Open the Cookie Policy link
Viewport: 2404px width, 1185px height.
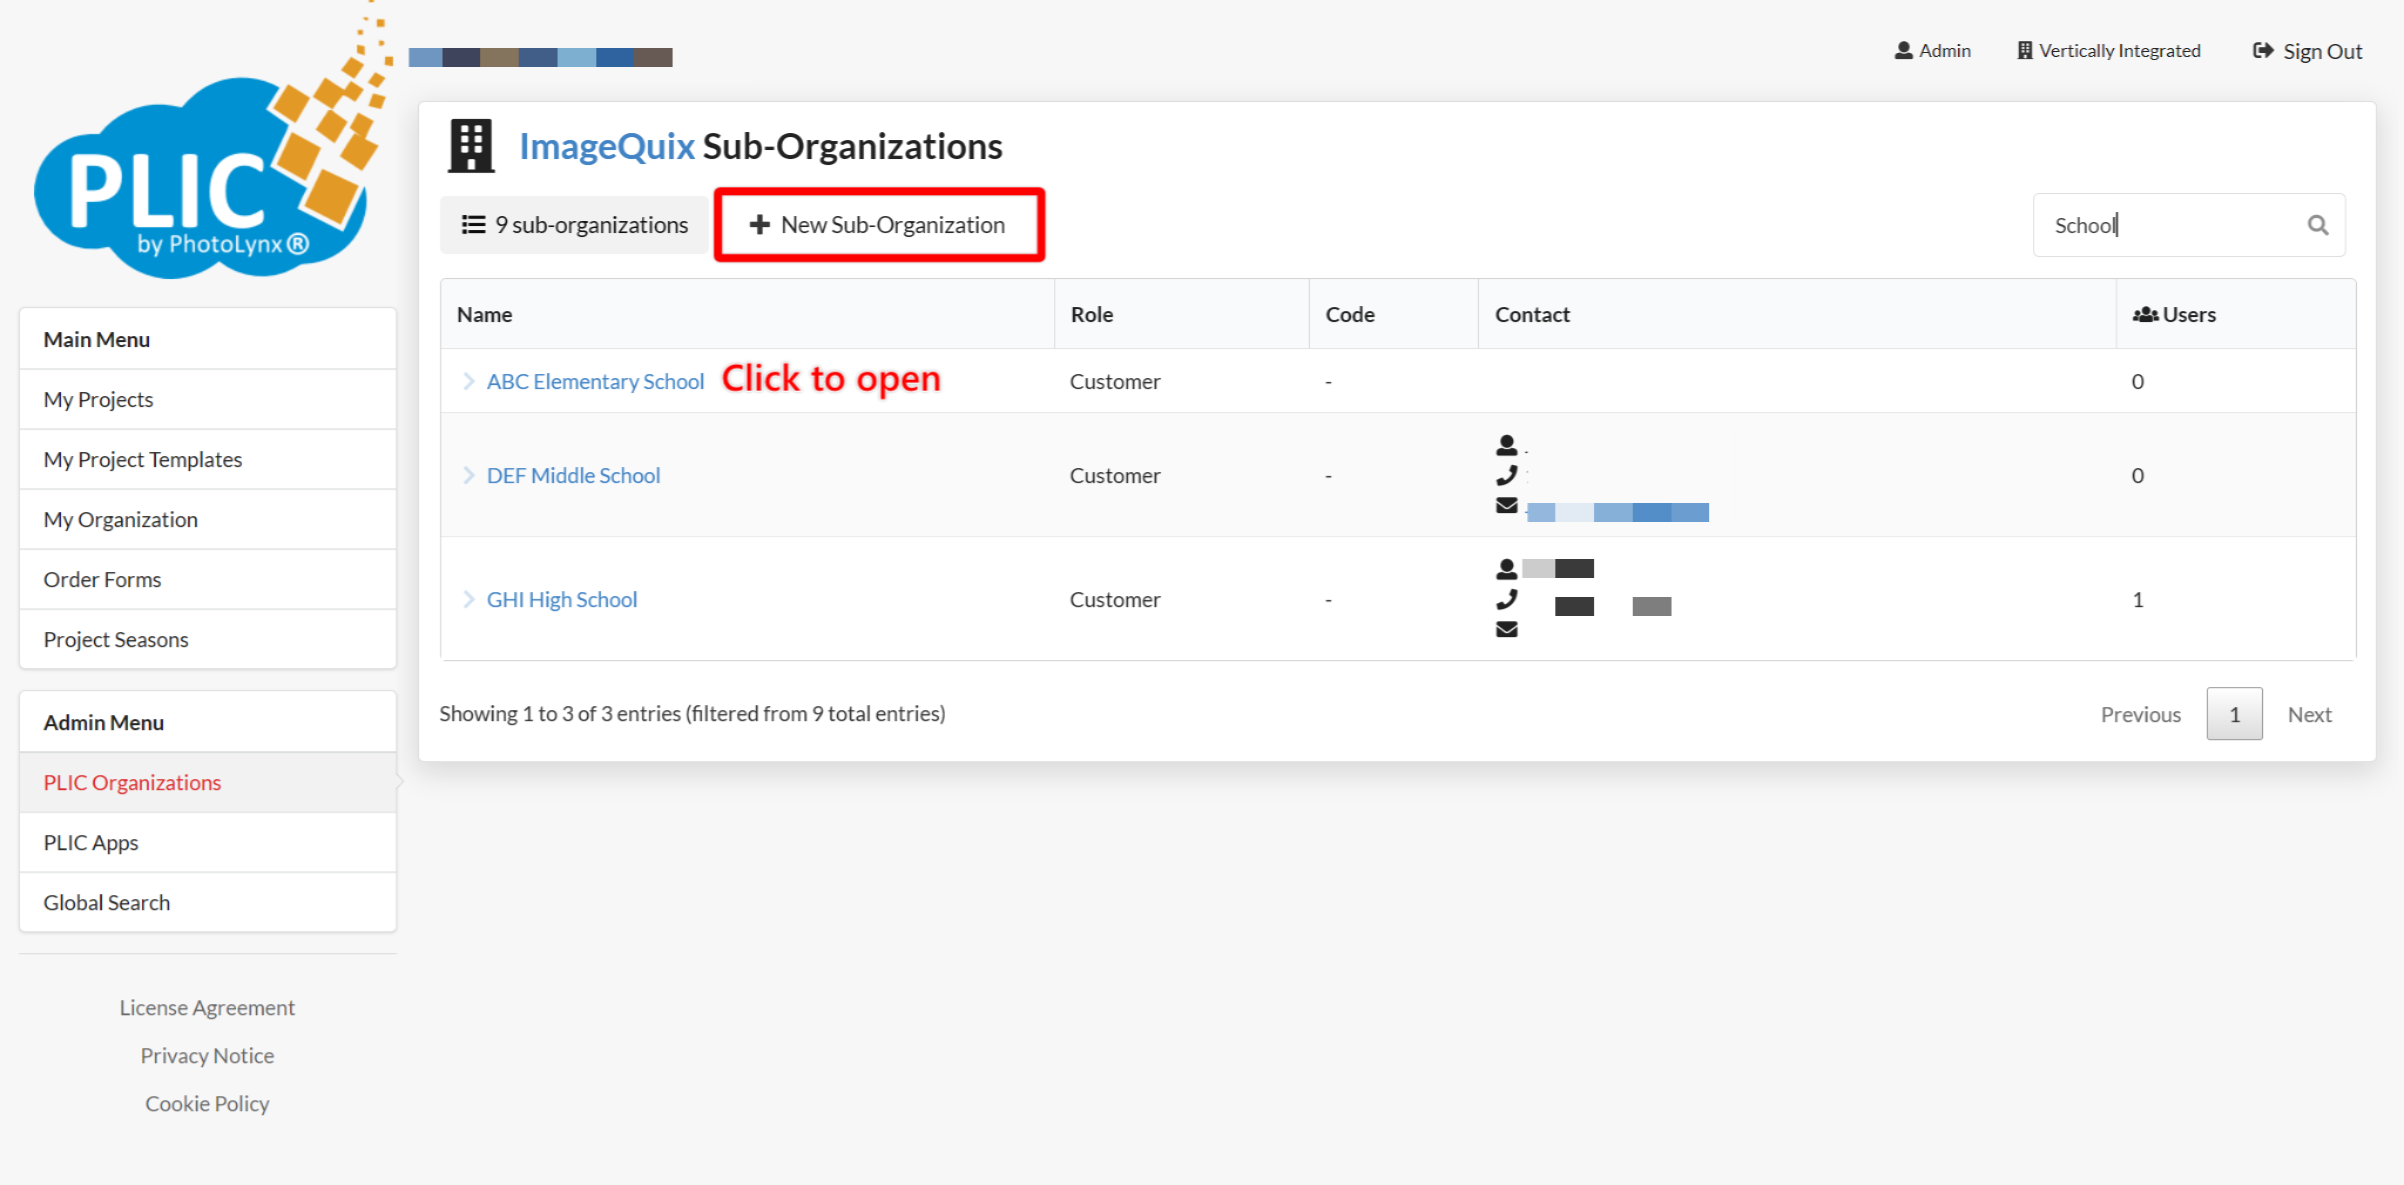click(x=207, y=1103)
